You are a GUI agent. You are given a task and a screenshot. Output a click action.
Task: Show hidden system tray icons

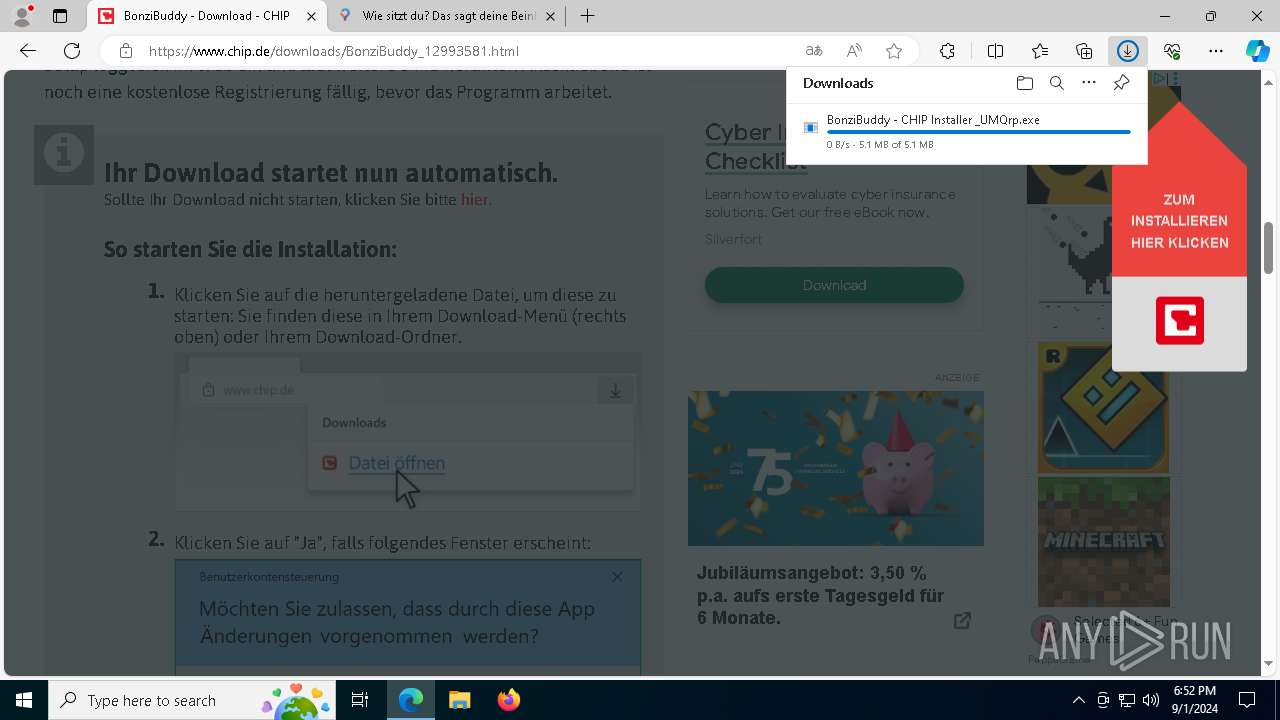(x=1078, y=700)
